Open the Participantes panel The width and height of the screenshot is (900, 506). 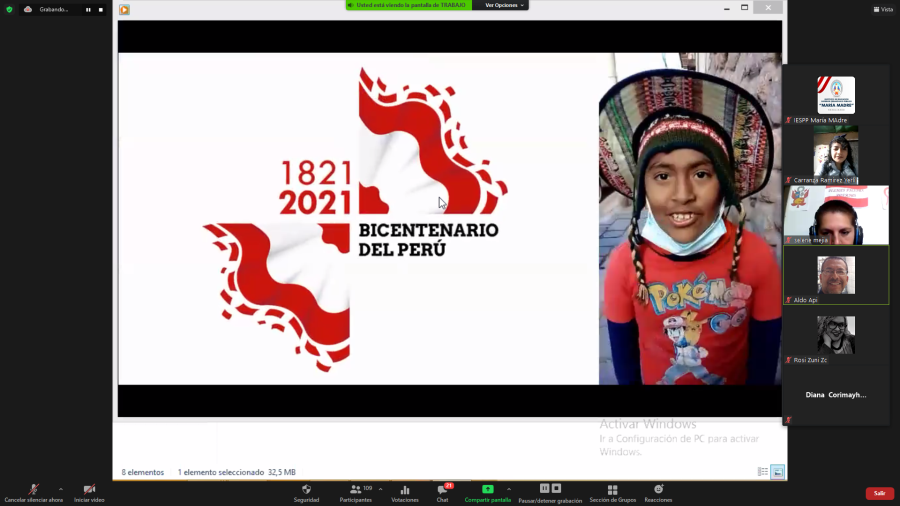[355, 490]
